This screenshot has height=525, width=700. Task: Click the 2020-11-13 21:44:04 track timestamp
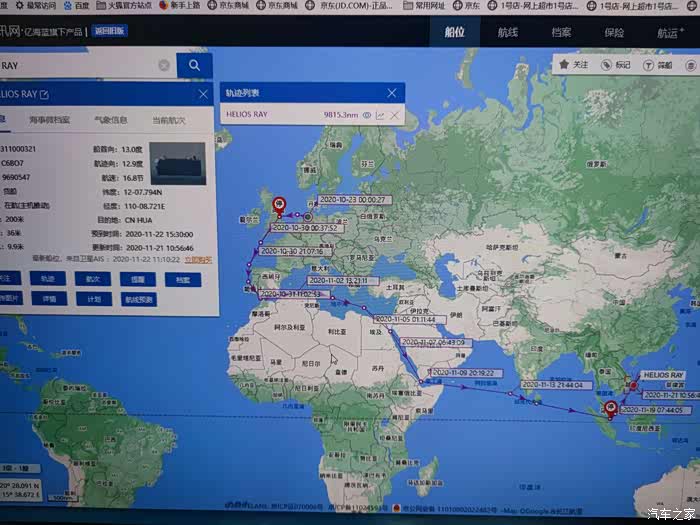coord(556,384)
